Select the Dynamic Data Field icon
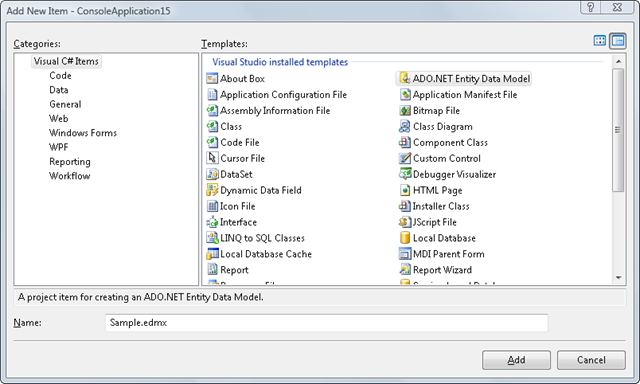Screen dimensions: 640x384 tap(212, 190)
